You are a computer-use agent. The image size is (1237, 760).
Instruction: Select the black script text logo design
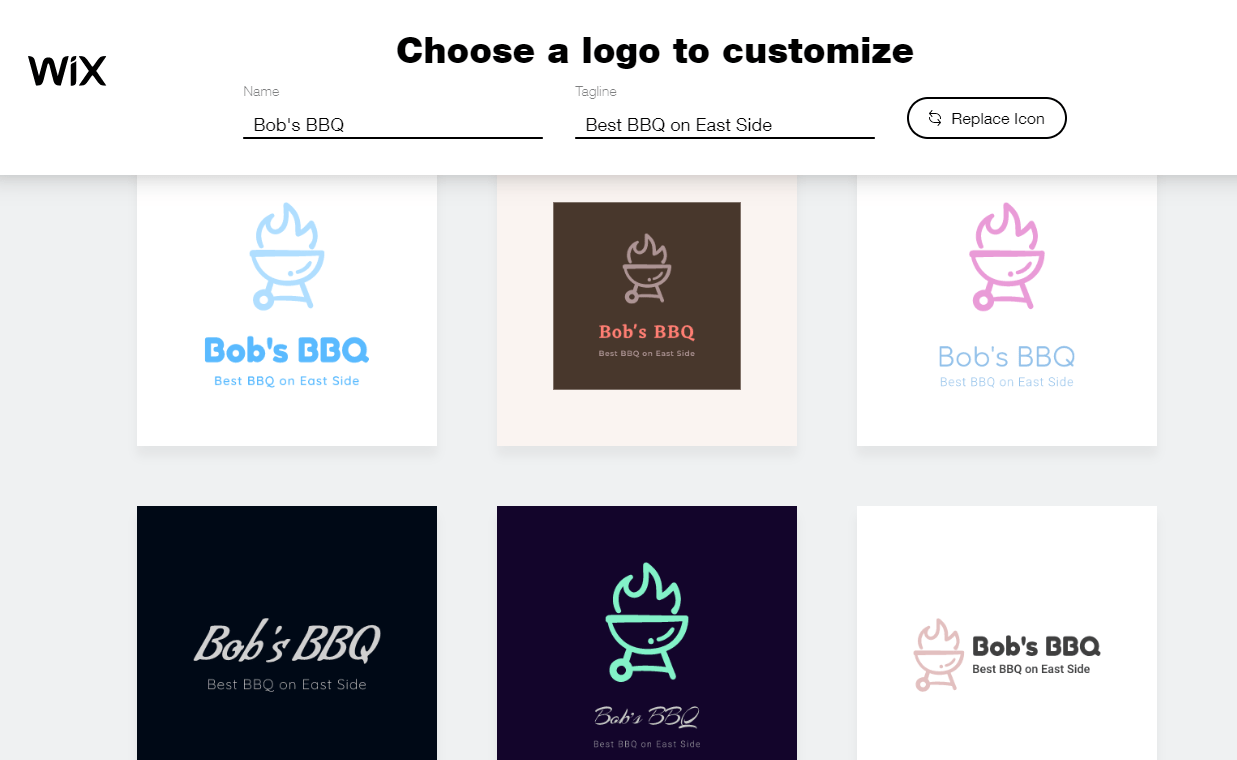(287, 633)
